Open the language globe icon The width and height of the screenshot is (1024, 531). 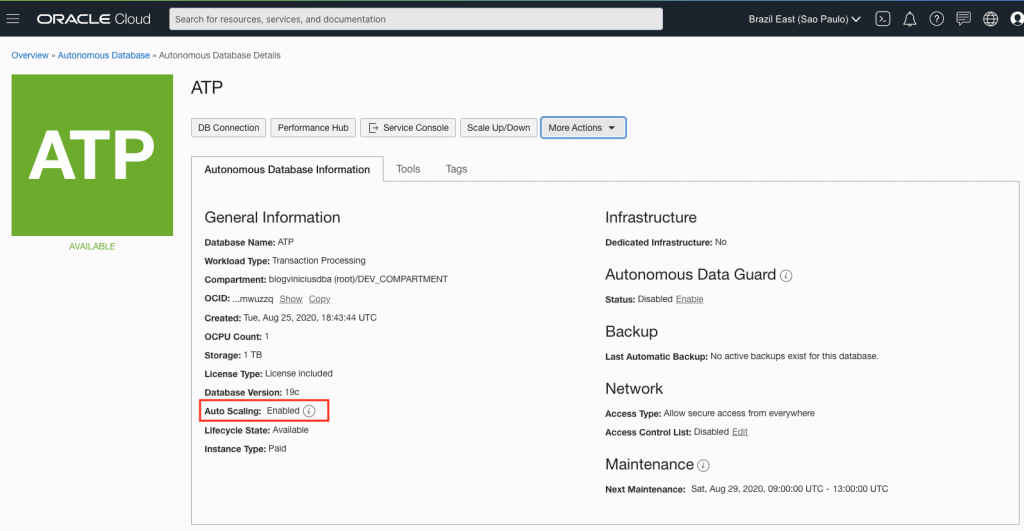(x=991, y=19)
